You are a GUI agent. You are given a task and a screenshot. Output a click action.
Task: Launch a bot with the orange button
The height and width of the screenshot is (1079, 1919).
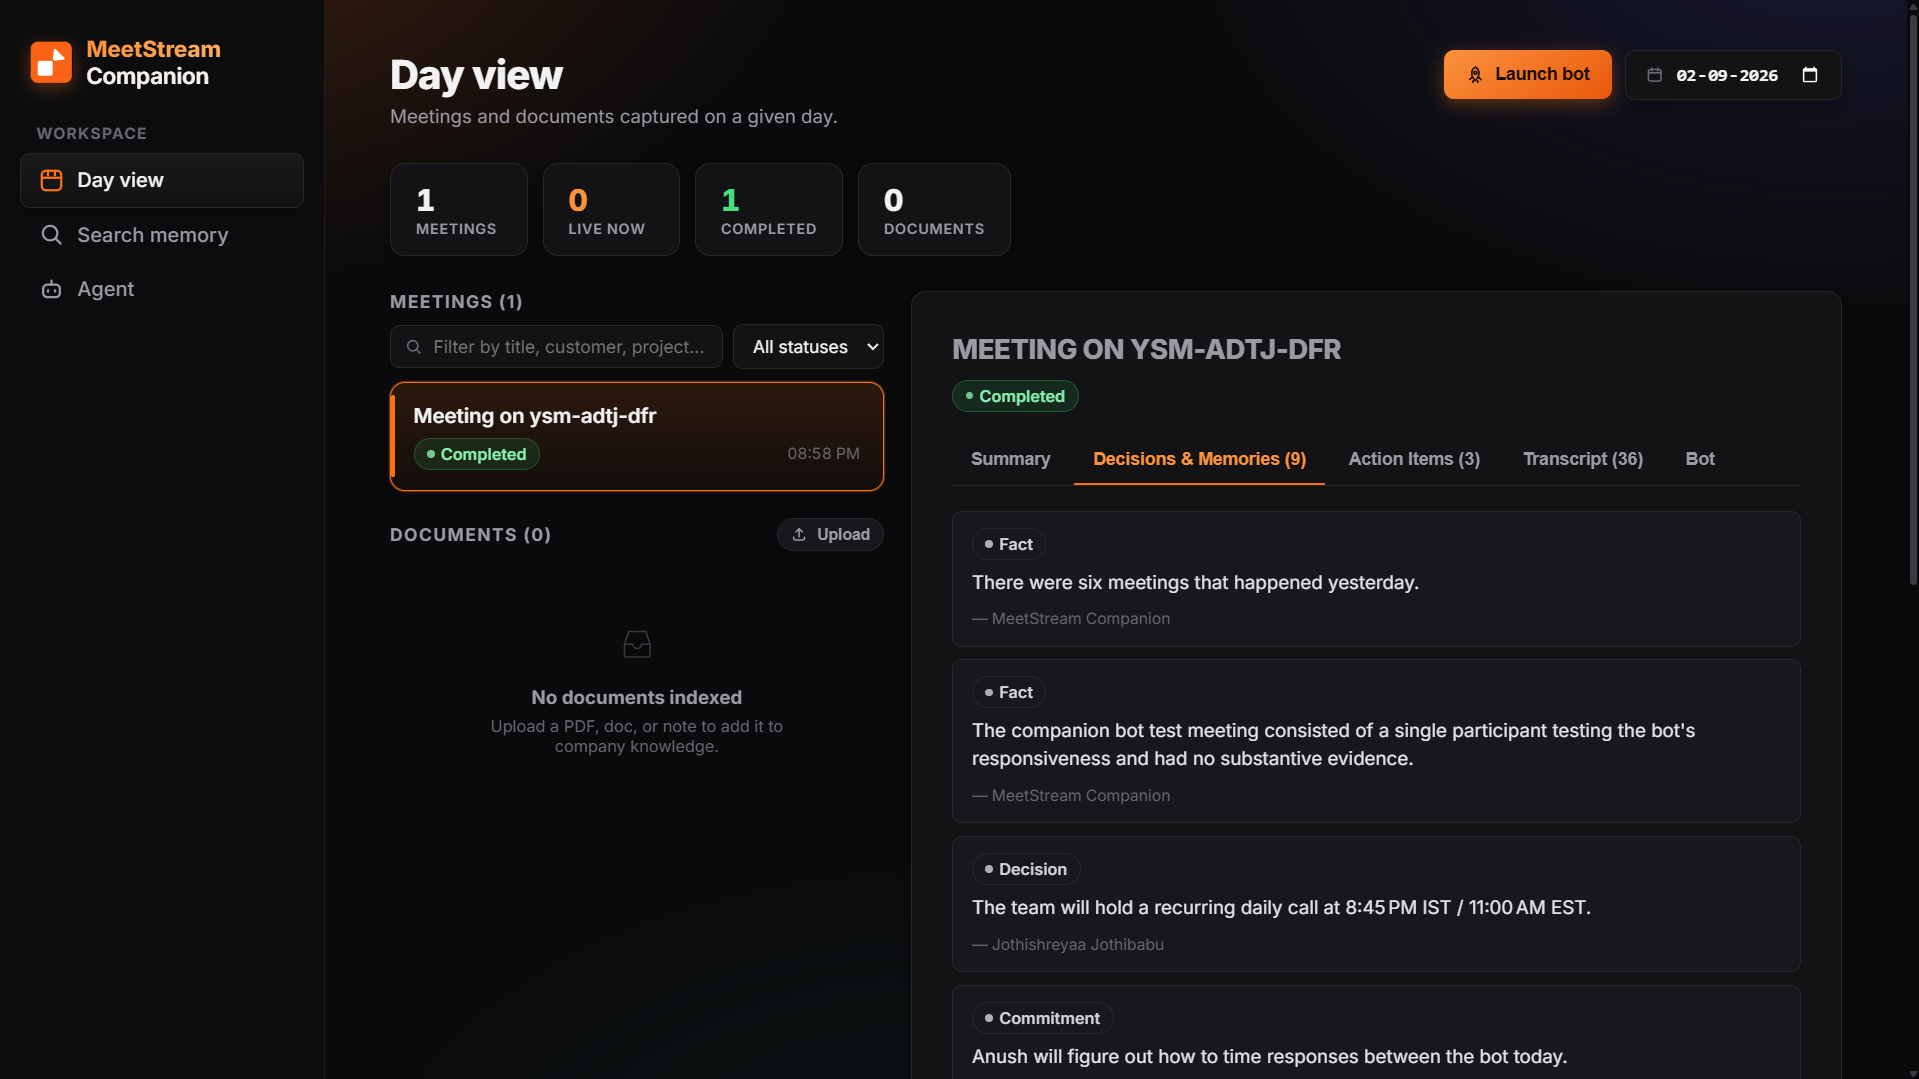1527,75
